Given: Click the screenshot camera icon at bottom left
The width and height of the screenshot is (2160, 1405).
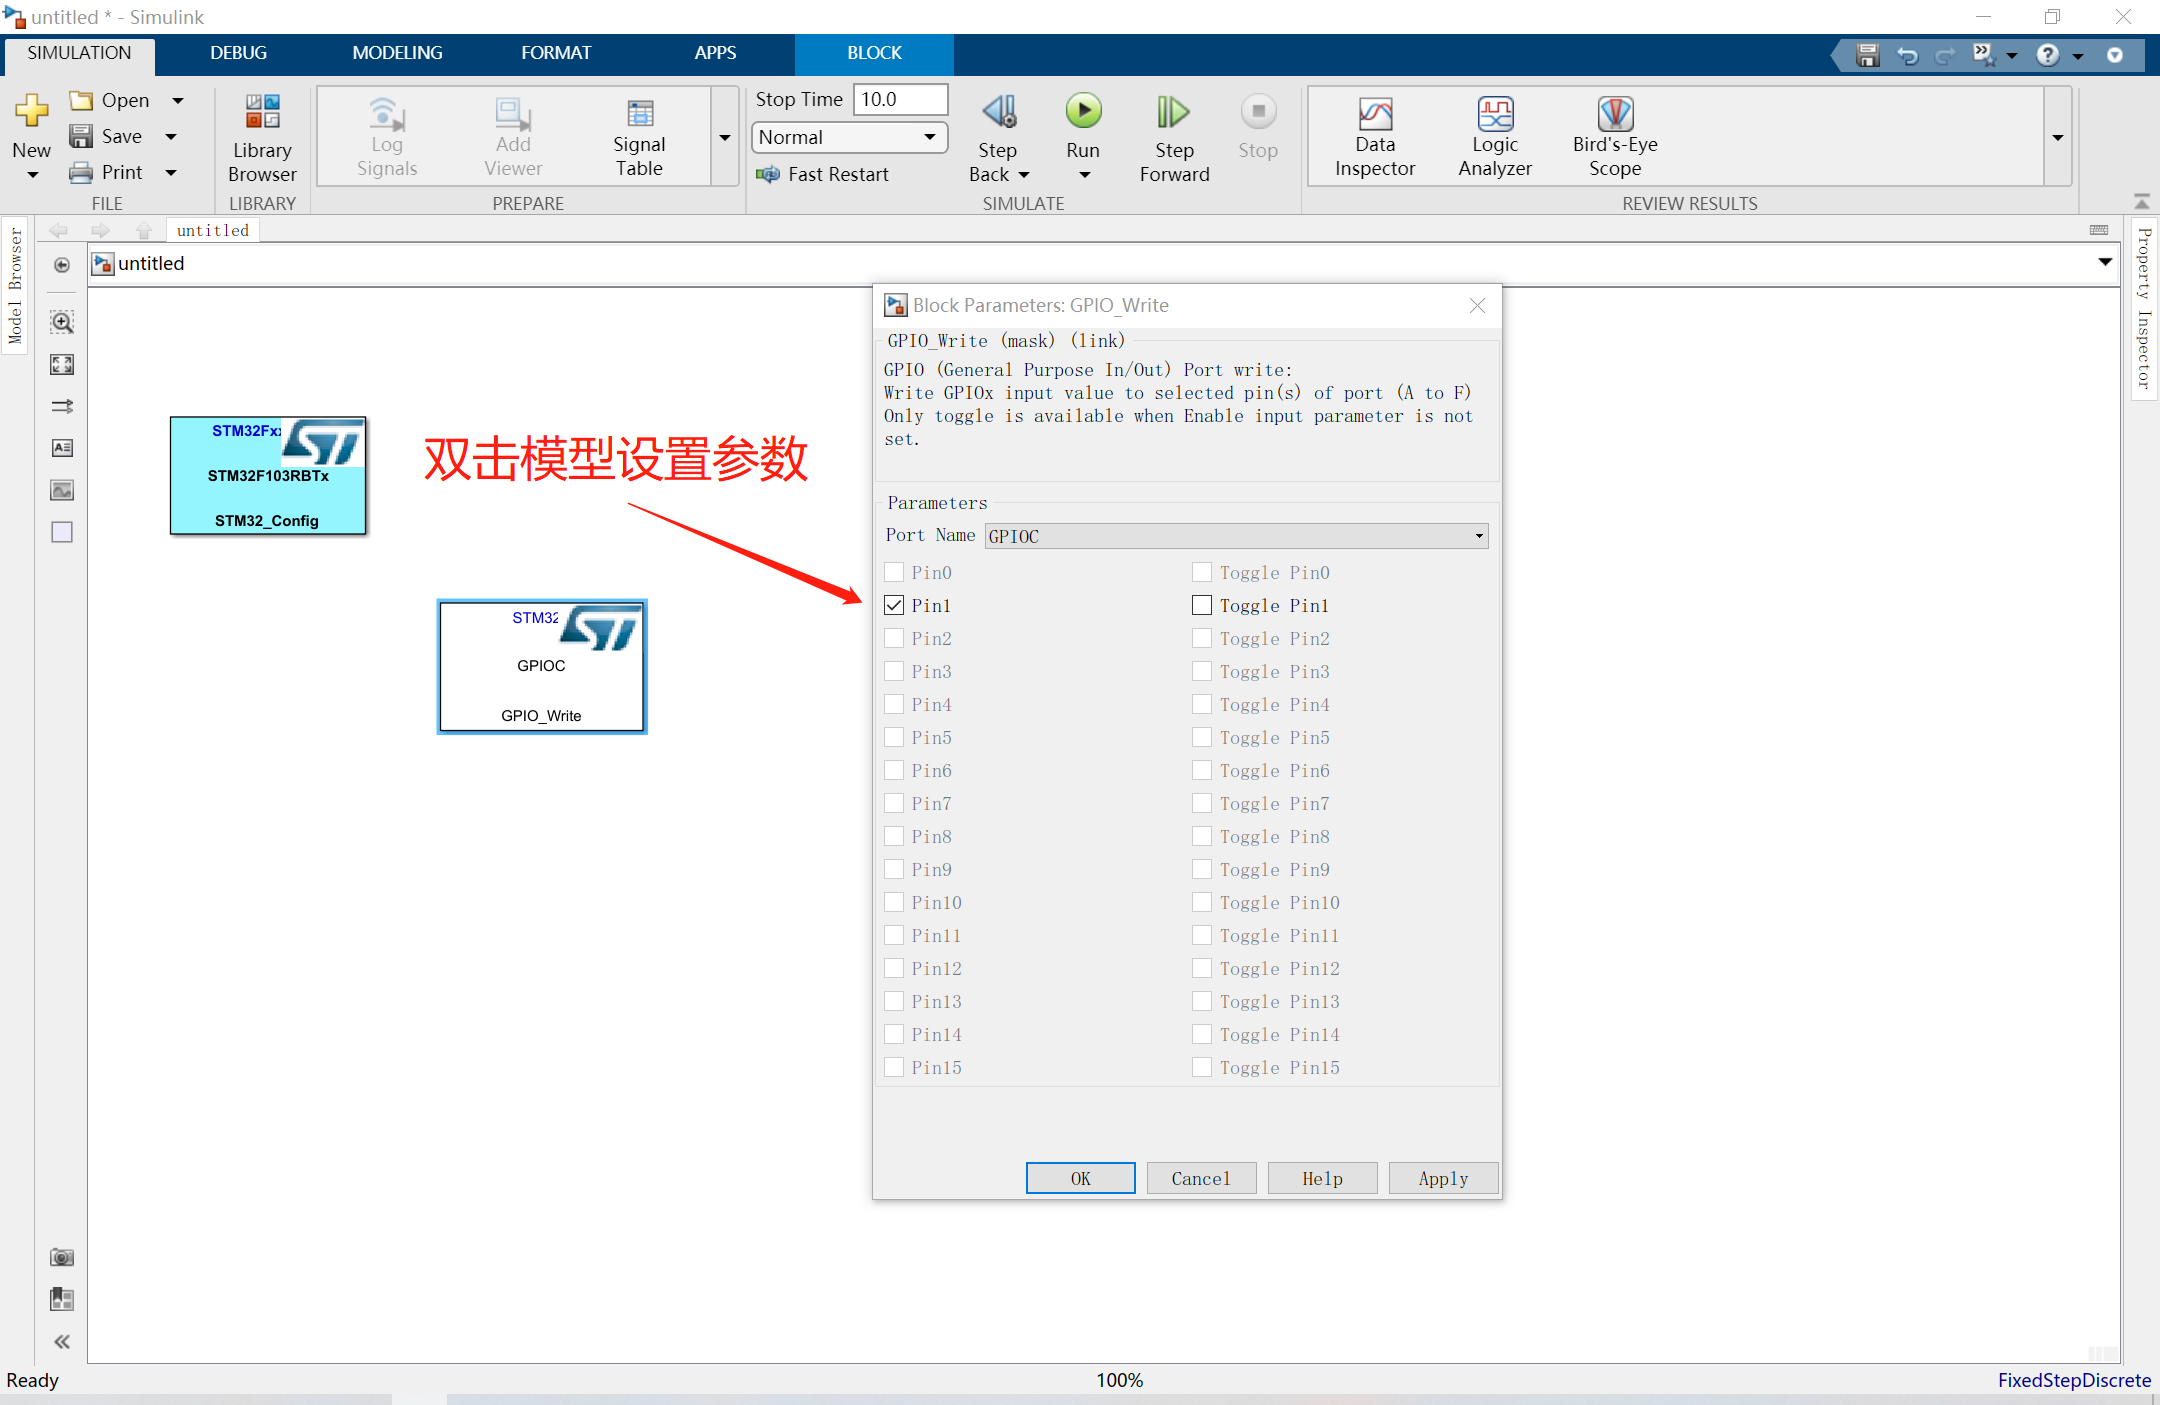Looking at the screenshot, I should 62,1257.
